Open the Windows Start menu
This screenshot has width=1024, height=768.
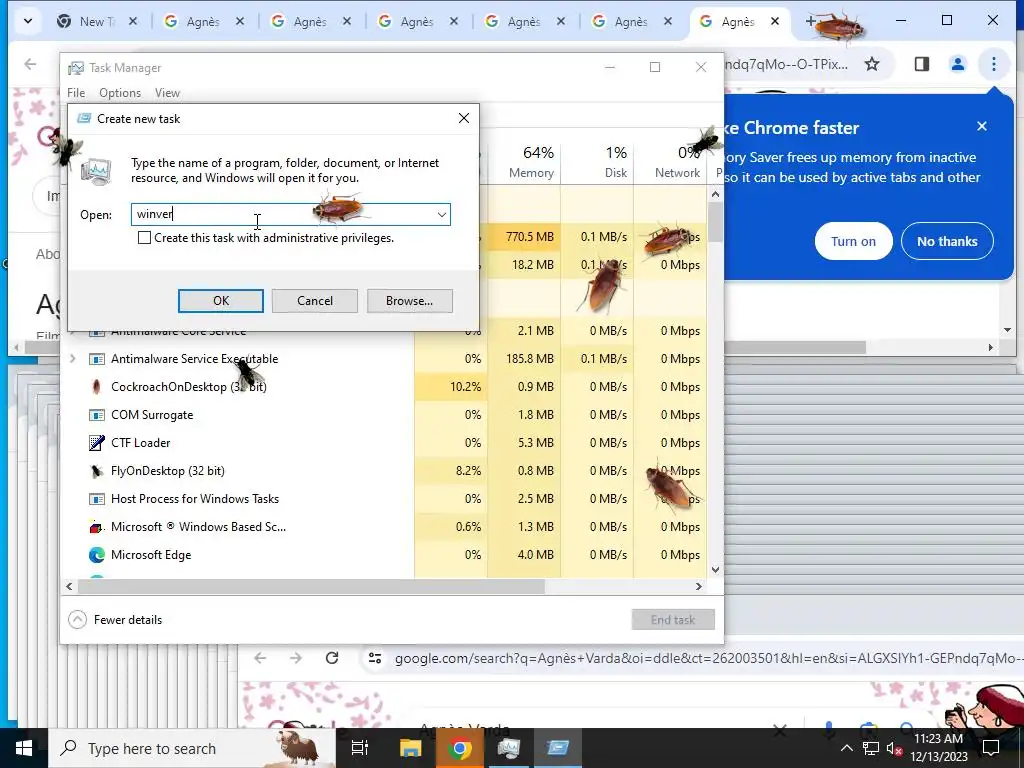24,748
